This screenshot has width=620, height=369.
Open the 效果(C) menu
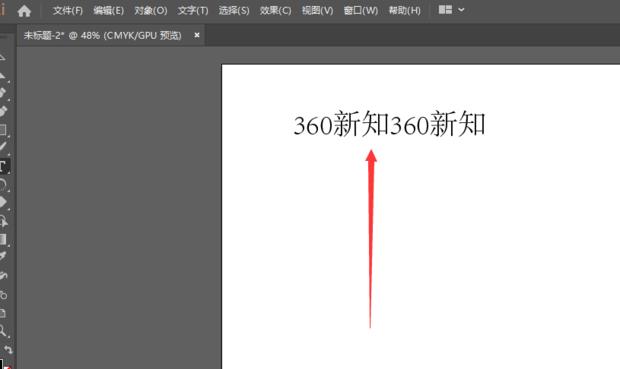click(x=275, y=11)
